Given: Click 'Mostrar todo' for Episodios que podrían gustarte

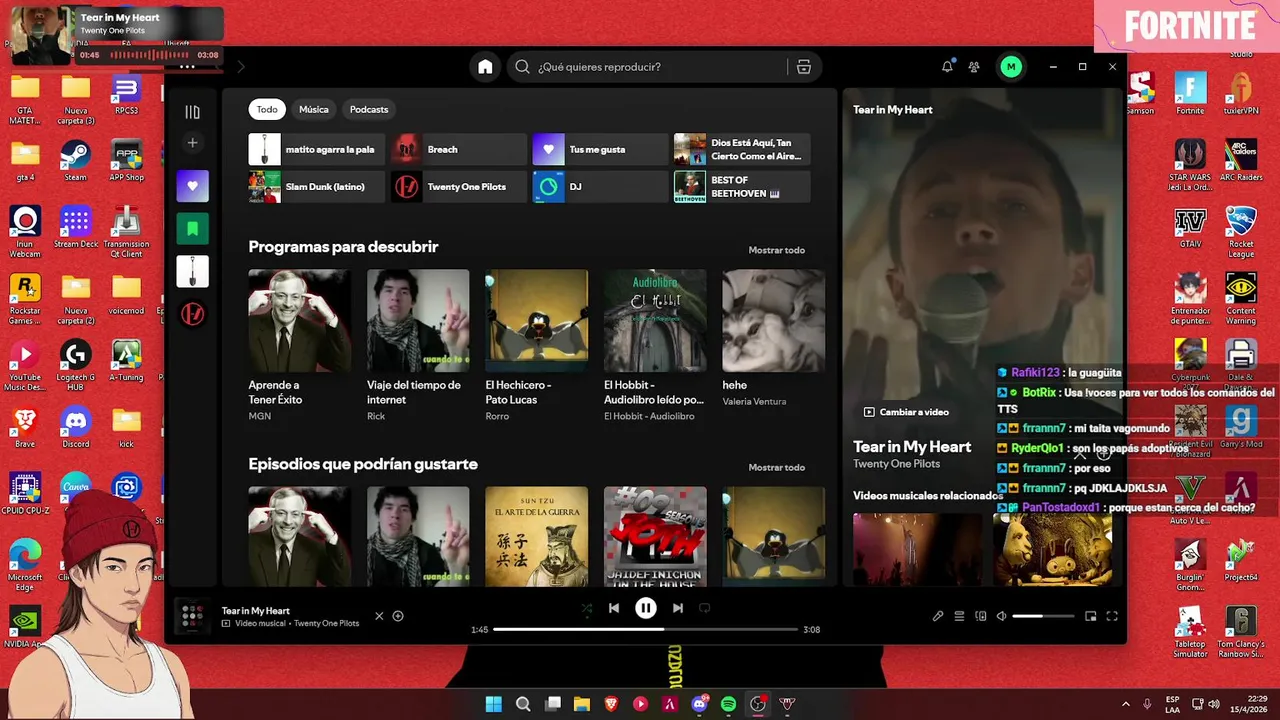Looking at the screenshot, I should pos(777,467).
